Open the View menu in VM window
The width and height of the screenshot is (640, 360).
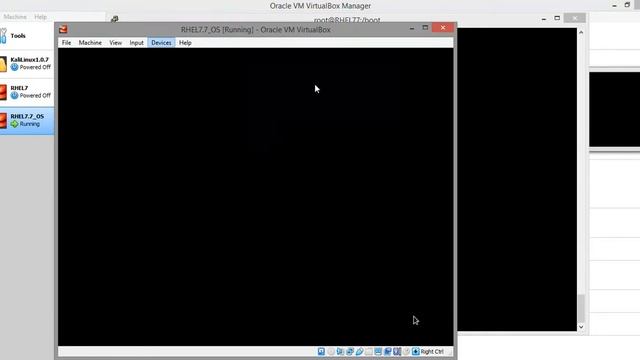(116, 42)
